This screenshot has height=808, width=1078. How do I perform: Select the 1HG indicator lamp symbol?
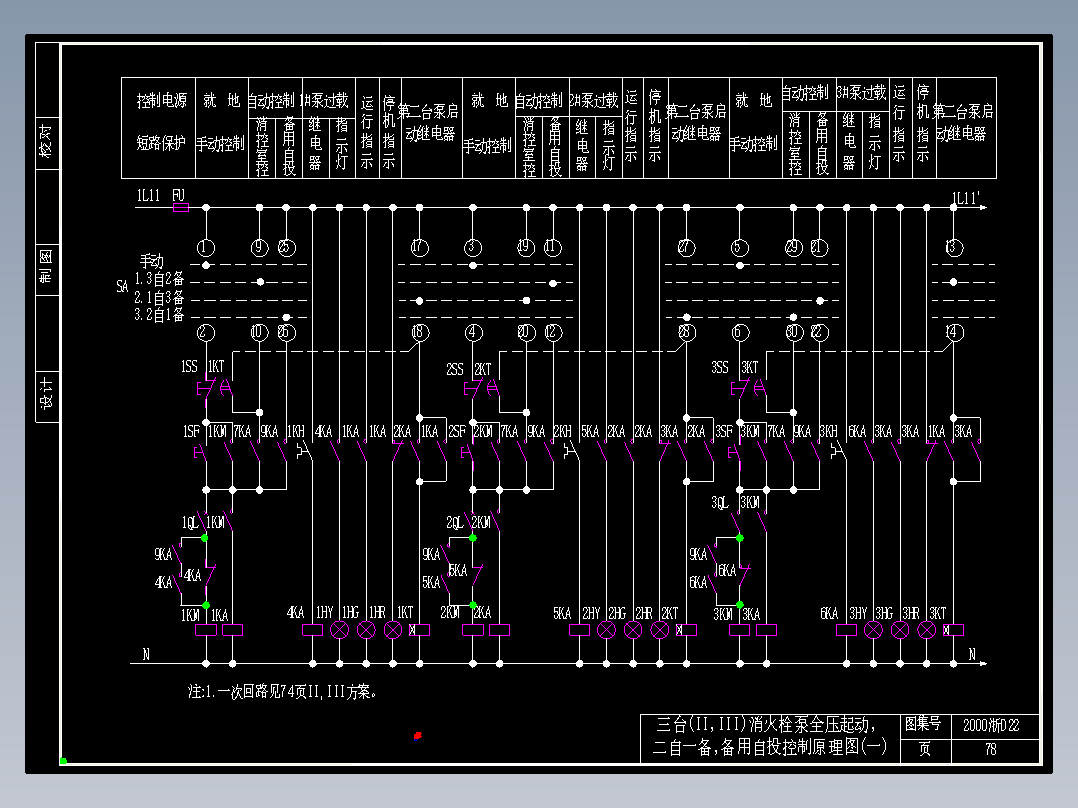366,630
